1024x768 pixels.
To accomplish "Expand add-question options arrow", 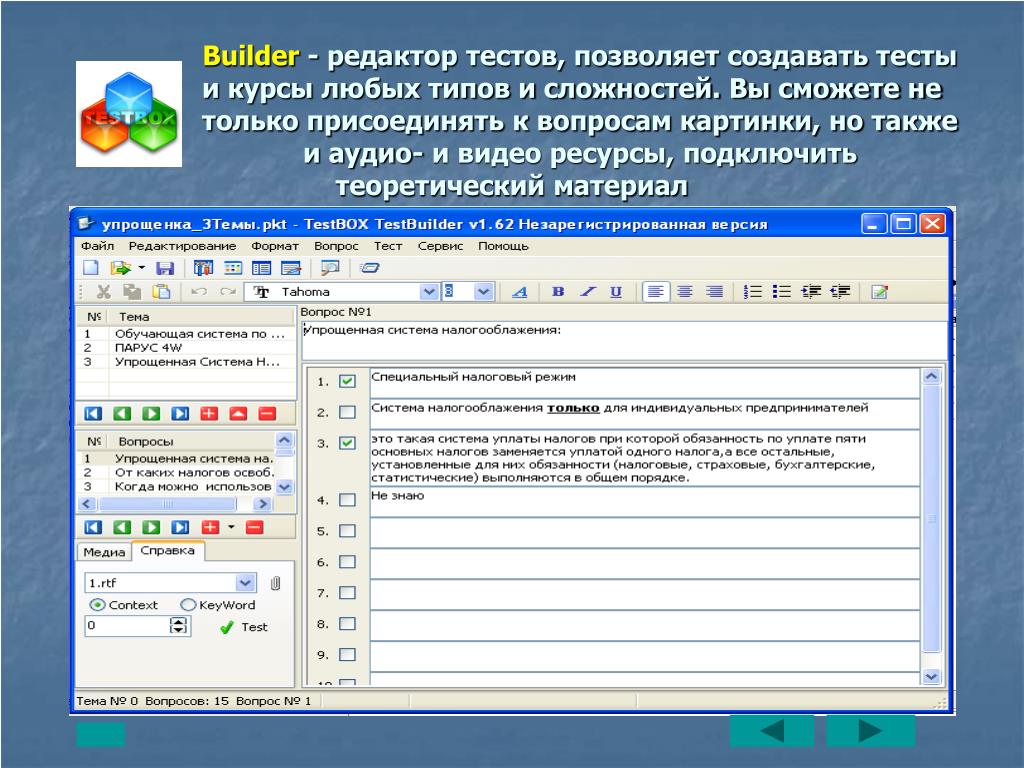I will pyautogui.click(x=231, y=526).
